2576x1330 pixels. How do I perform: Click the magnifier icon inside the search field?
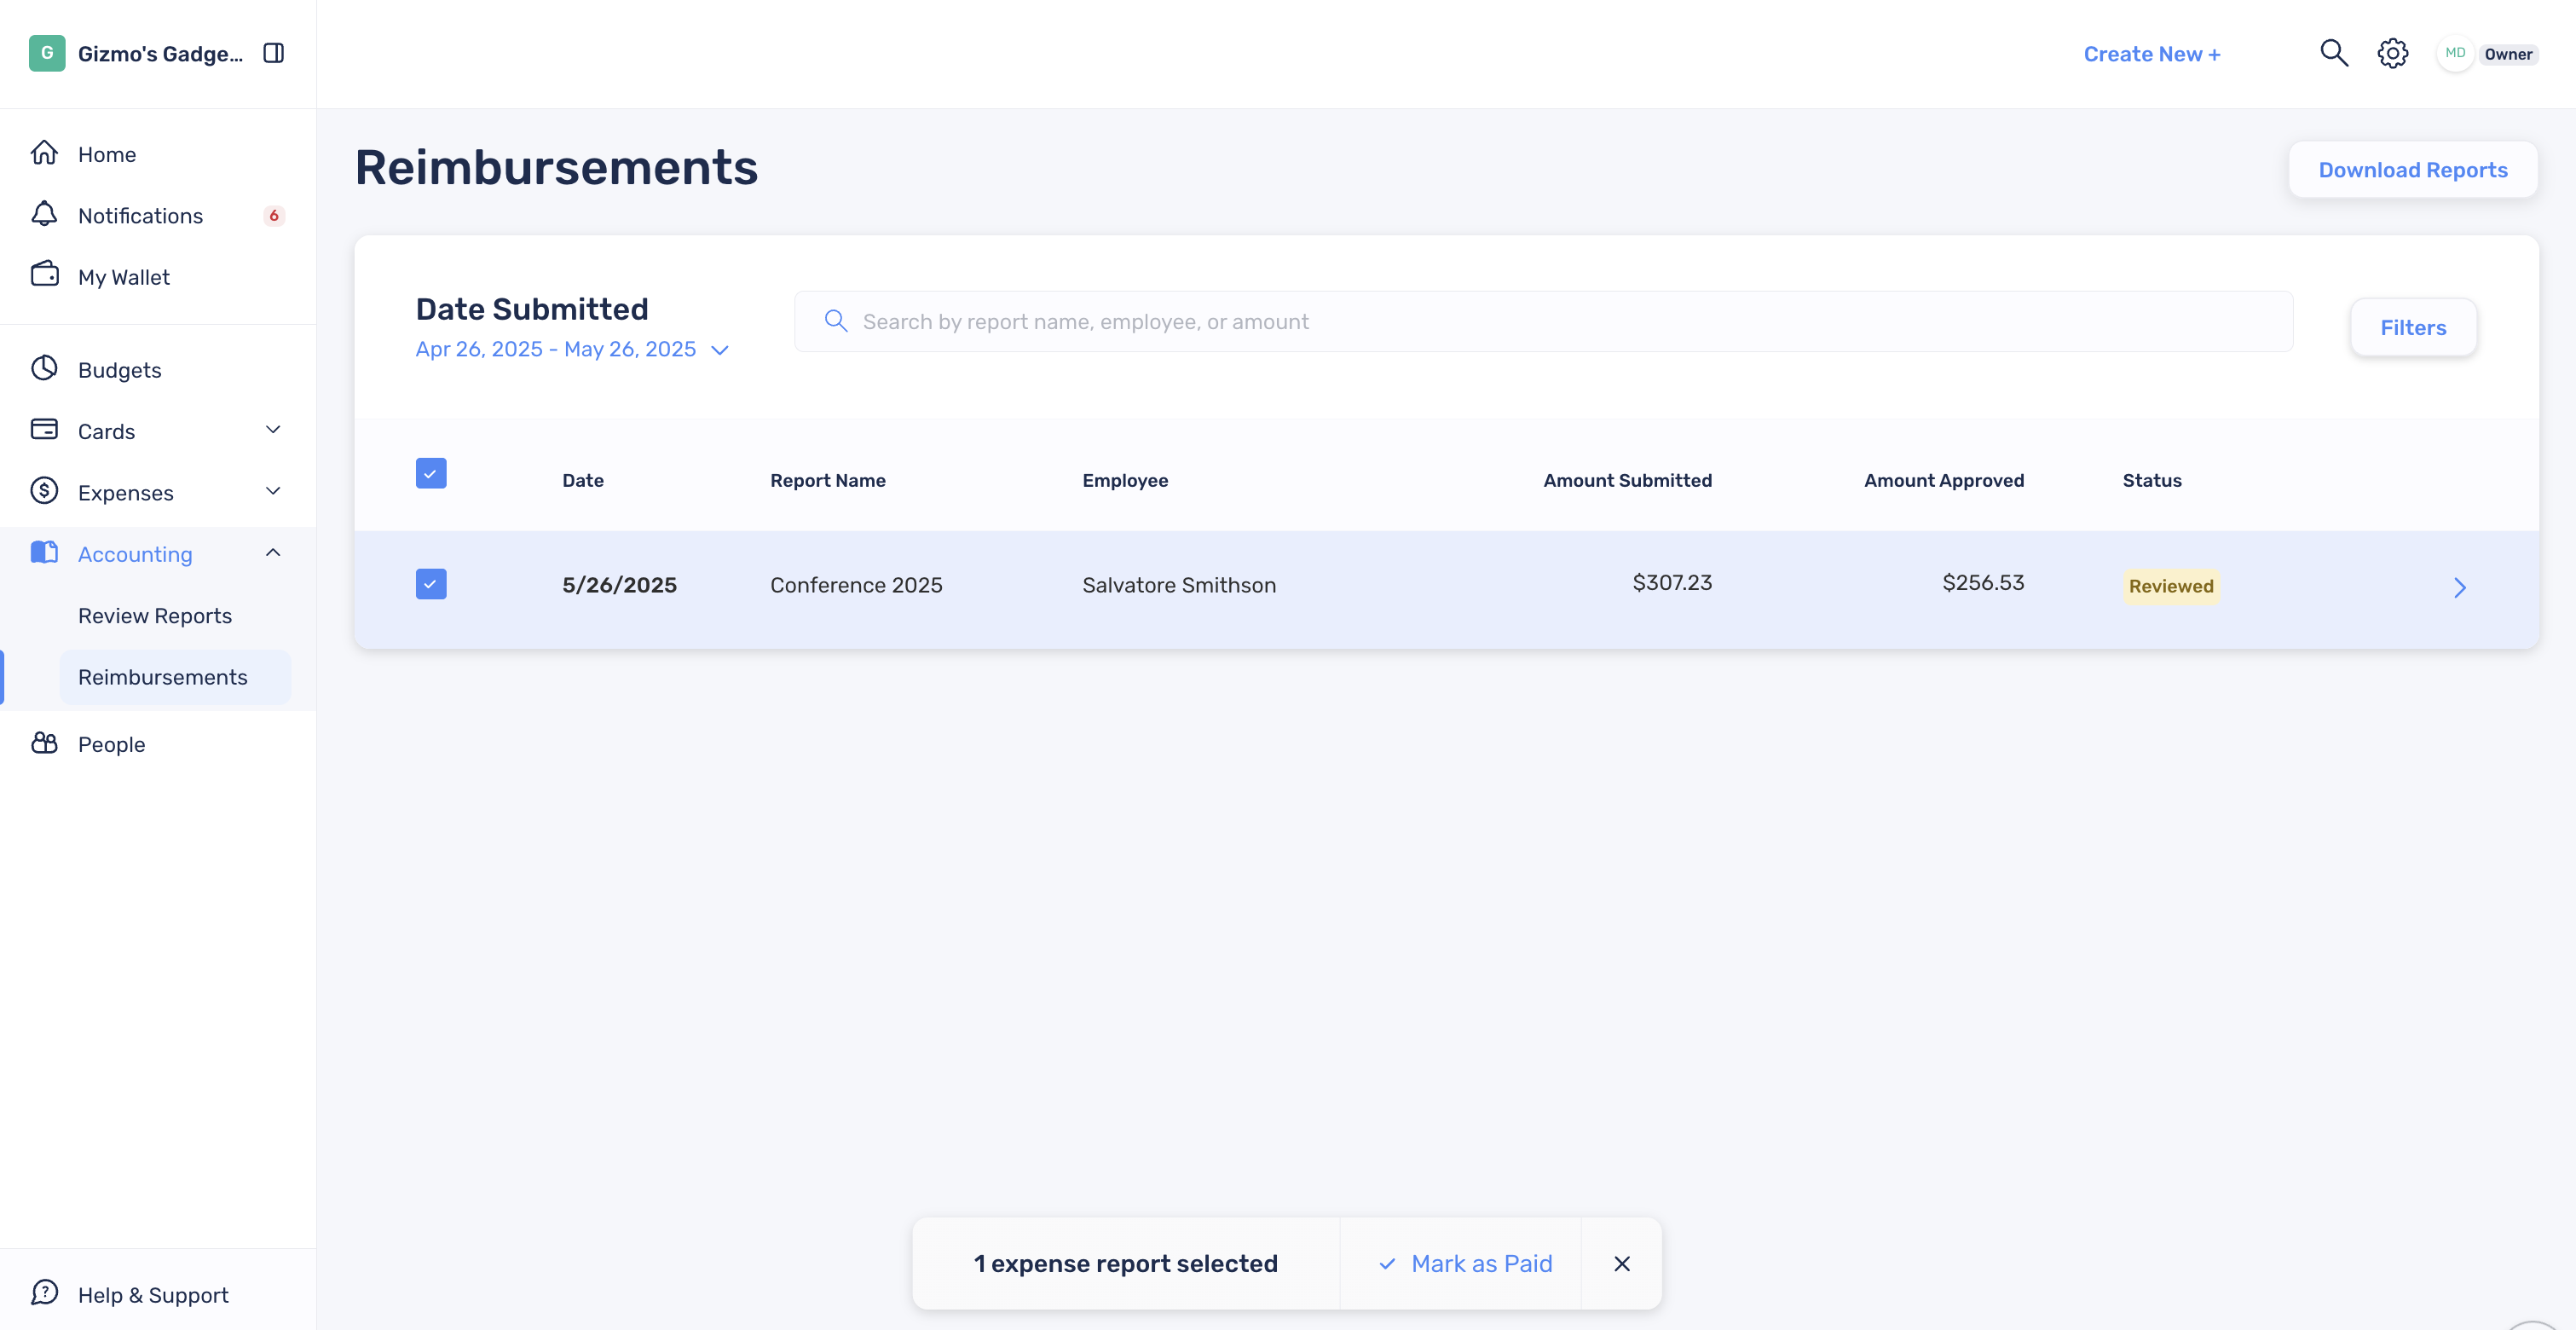coord(836,321)
